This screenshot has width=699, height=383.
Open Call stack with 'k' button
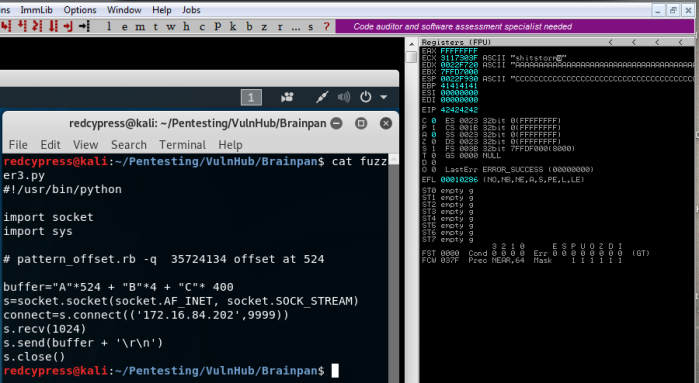233,26
